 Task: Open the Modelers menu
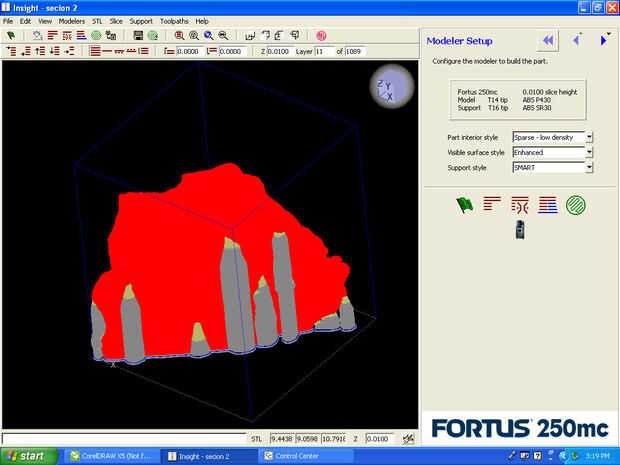click(x=72, y=20)
